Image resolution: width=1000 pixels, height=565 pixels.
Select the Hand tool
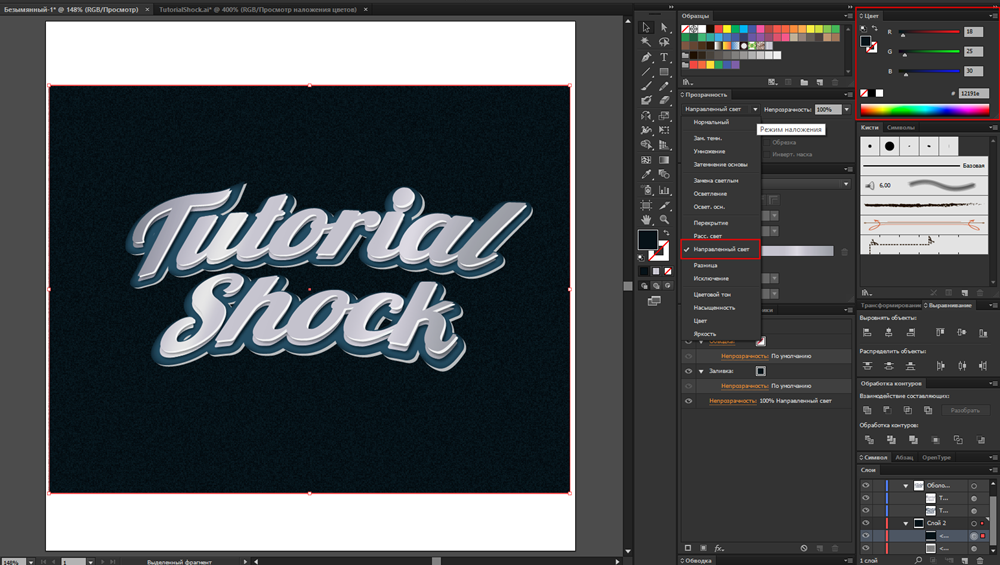coord(646,218)
